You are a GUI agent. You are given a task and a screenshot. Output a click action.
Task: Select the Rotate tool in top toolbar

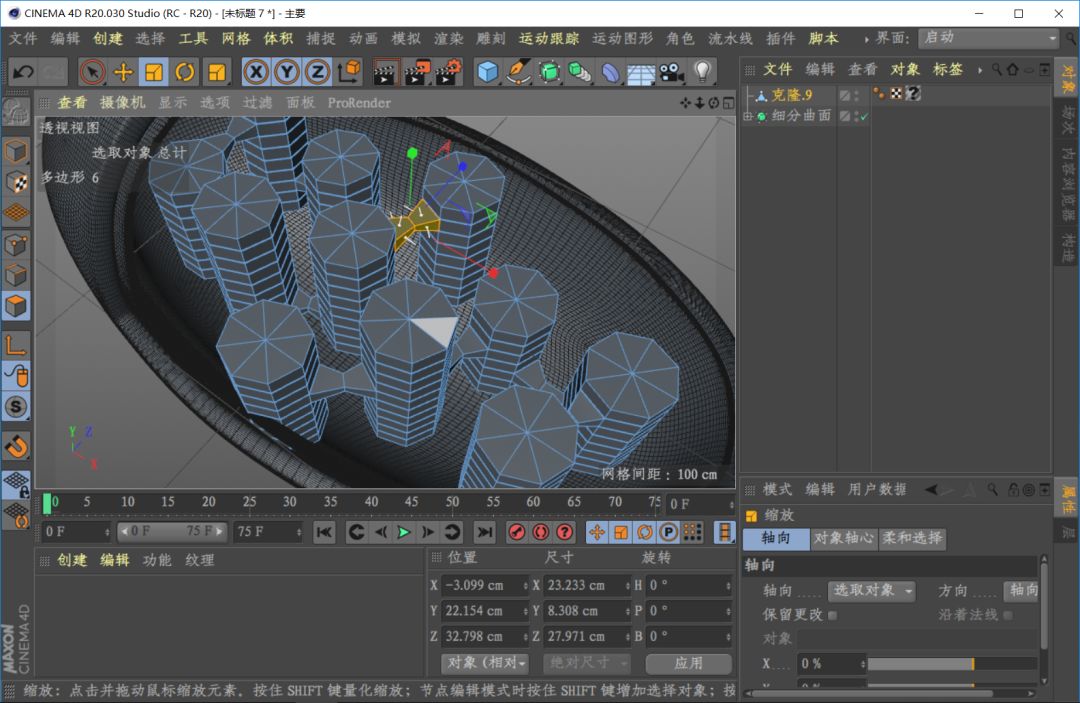coord(185,72)
